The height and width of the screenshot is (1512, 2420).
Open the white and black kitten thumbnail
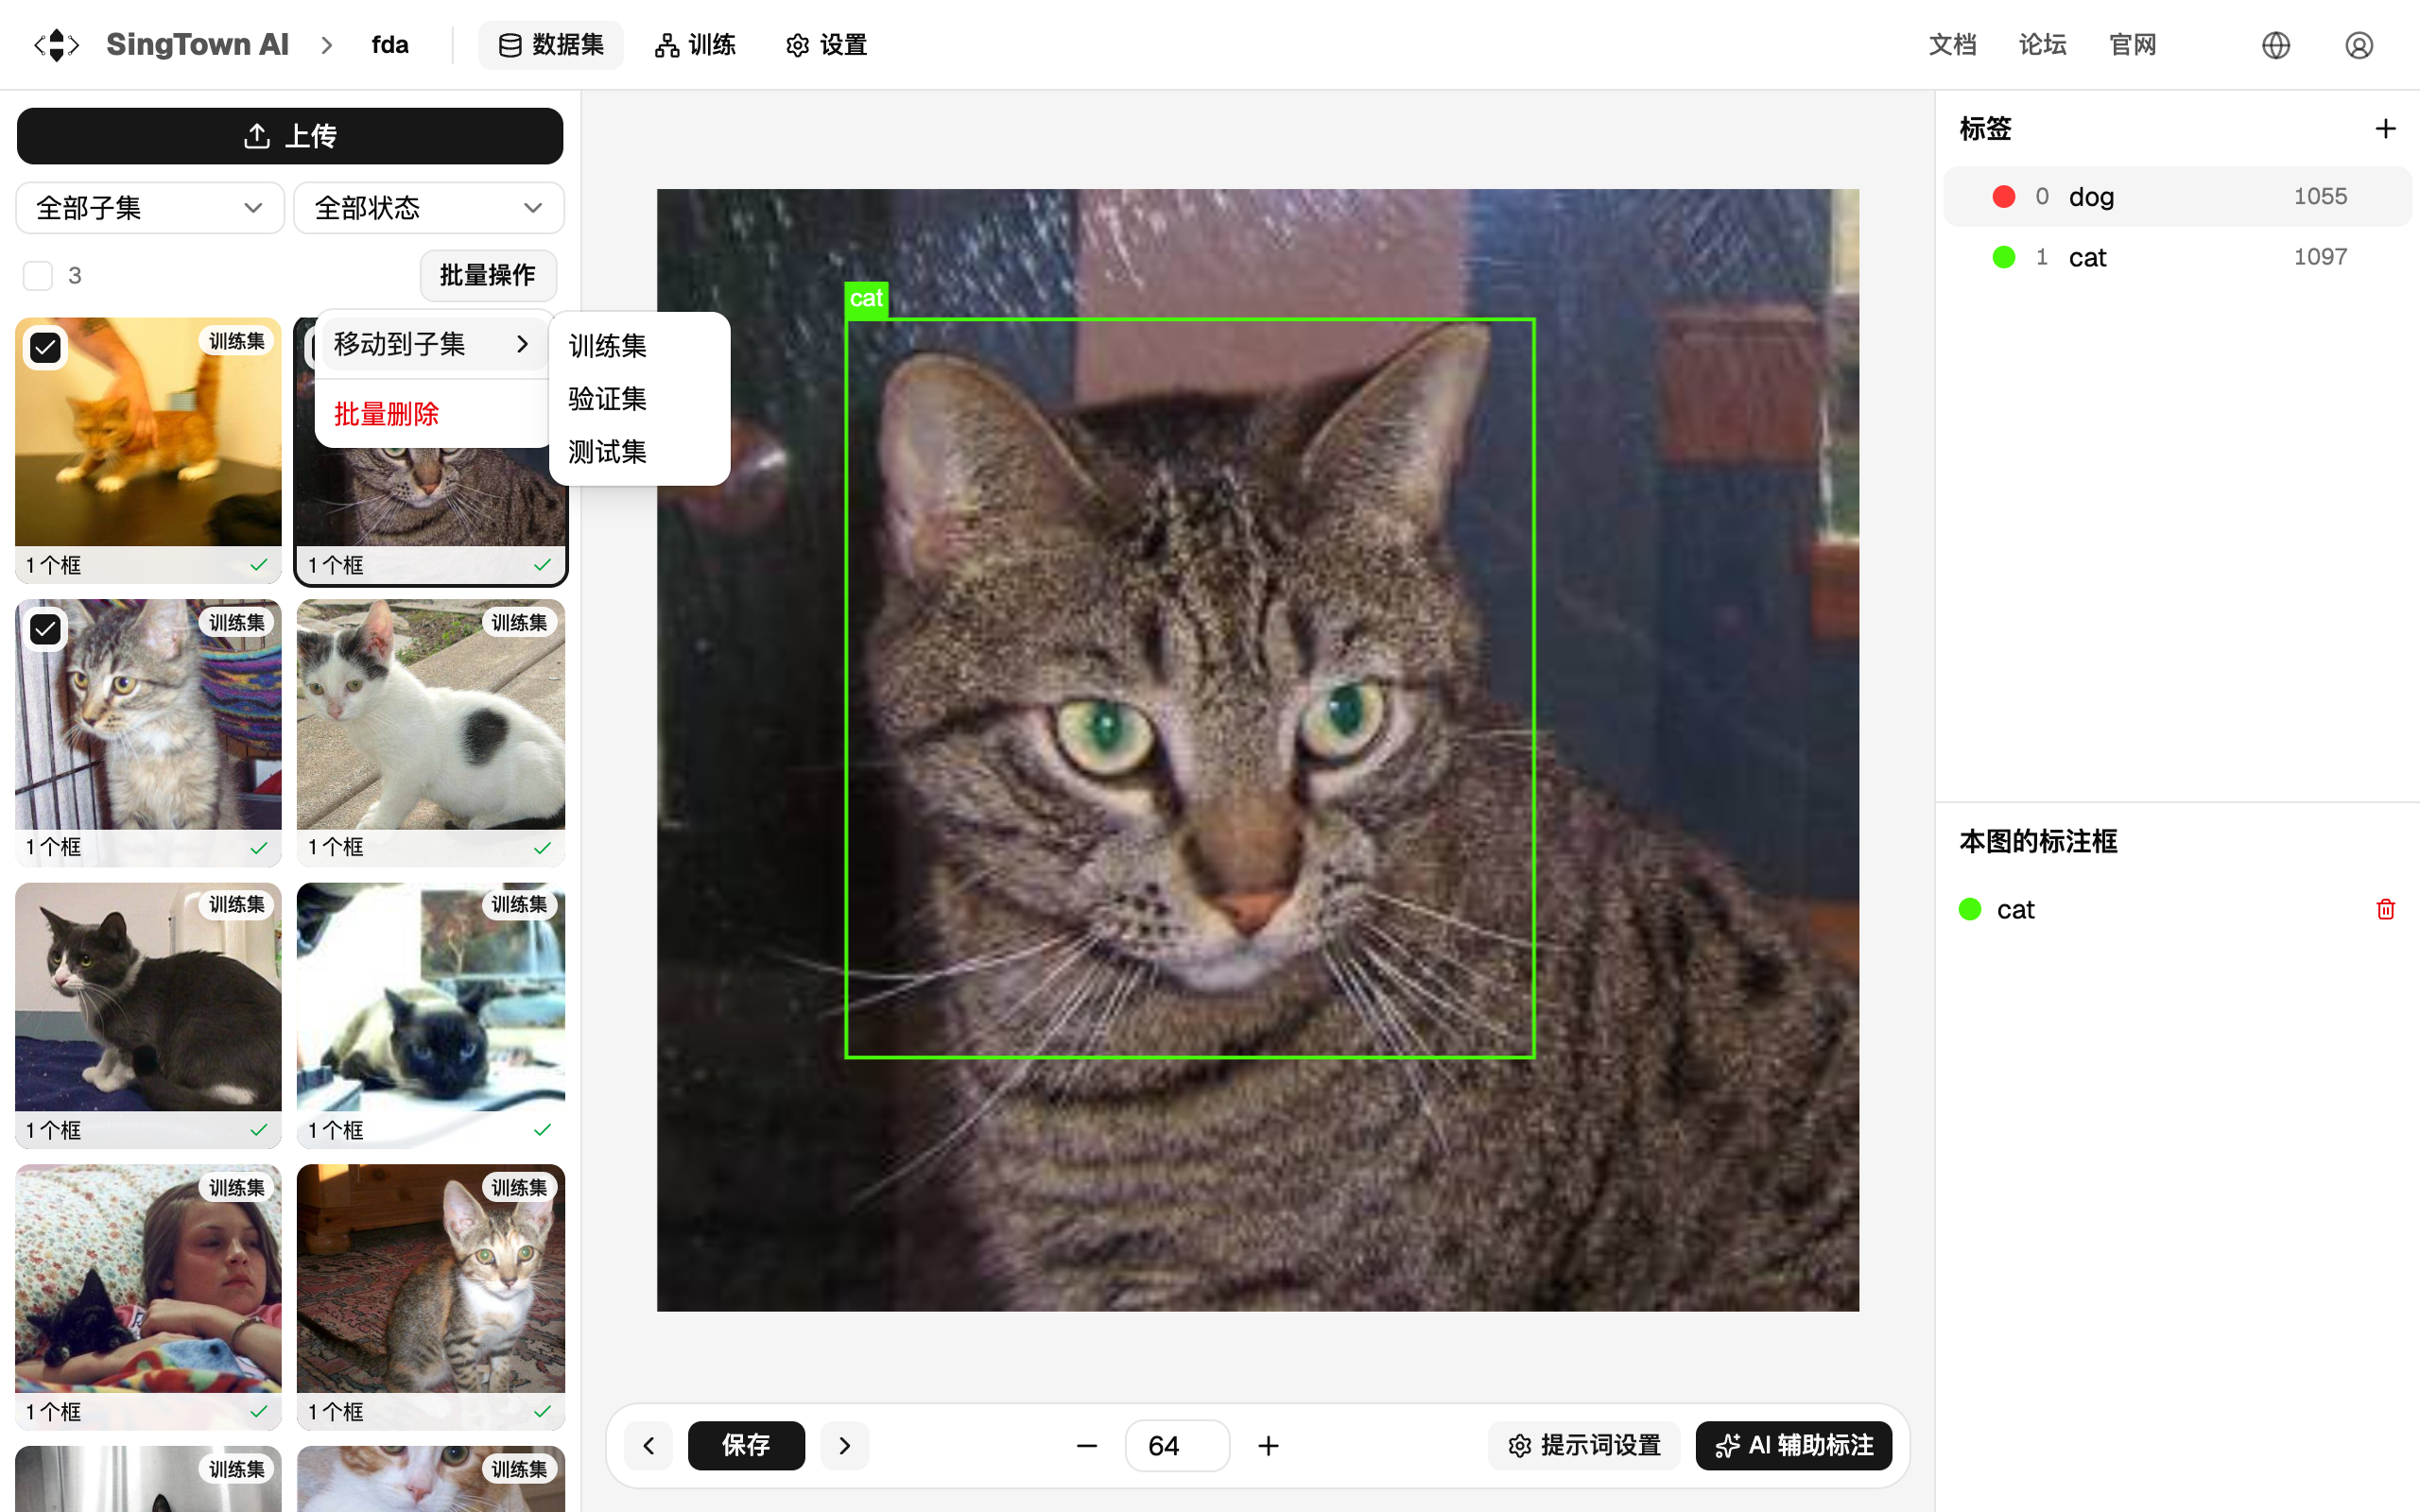point(431,733)
